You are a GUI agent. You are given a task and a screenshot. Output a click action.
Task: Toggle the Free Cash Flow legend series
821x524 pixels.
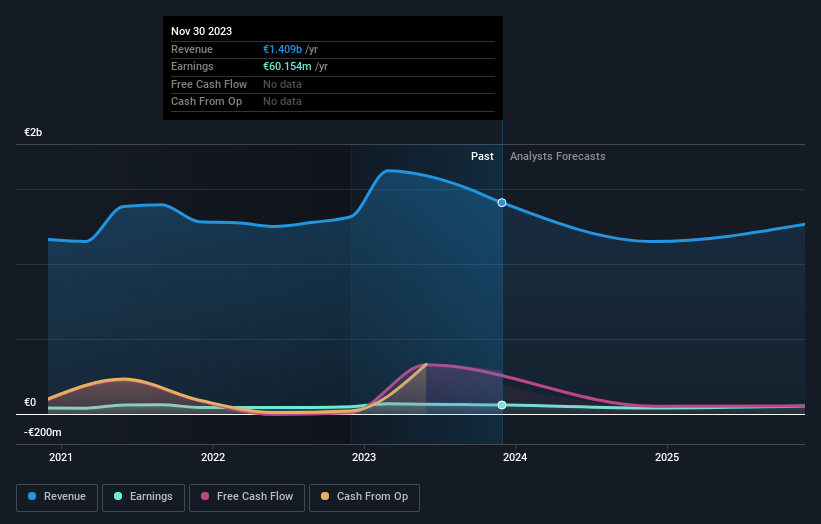[x=247, y=497]
